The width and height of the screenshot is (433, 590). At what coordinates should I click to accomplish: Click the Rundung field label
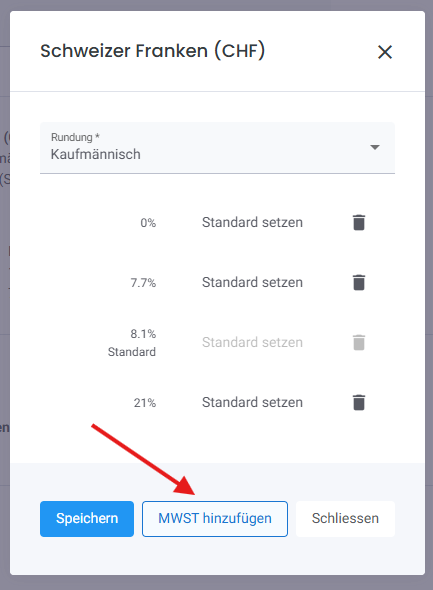click(75, 137)
